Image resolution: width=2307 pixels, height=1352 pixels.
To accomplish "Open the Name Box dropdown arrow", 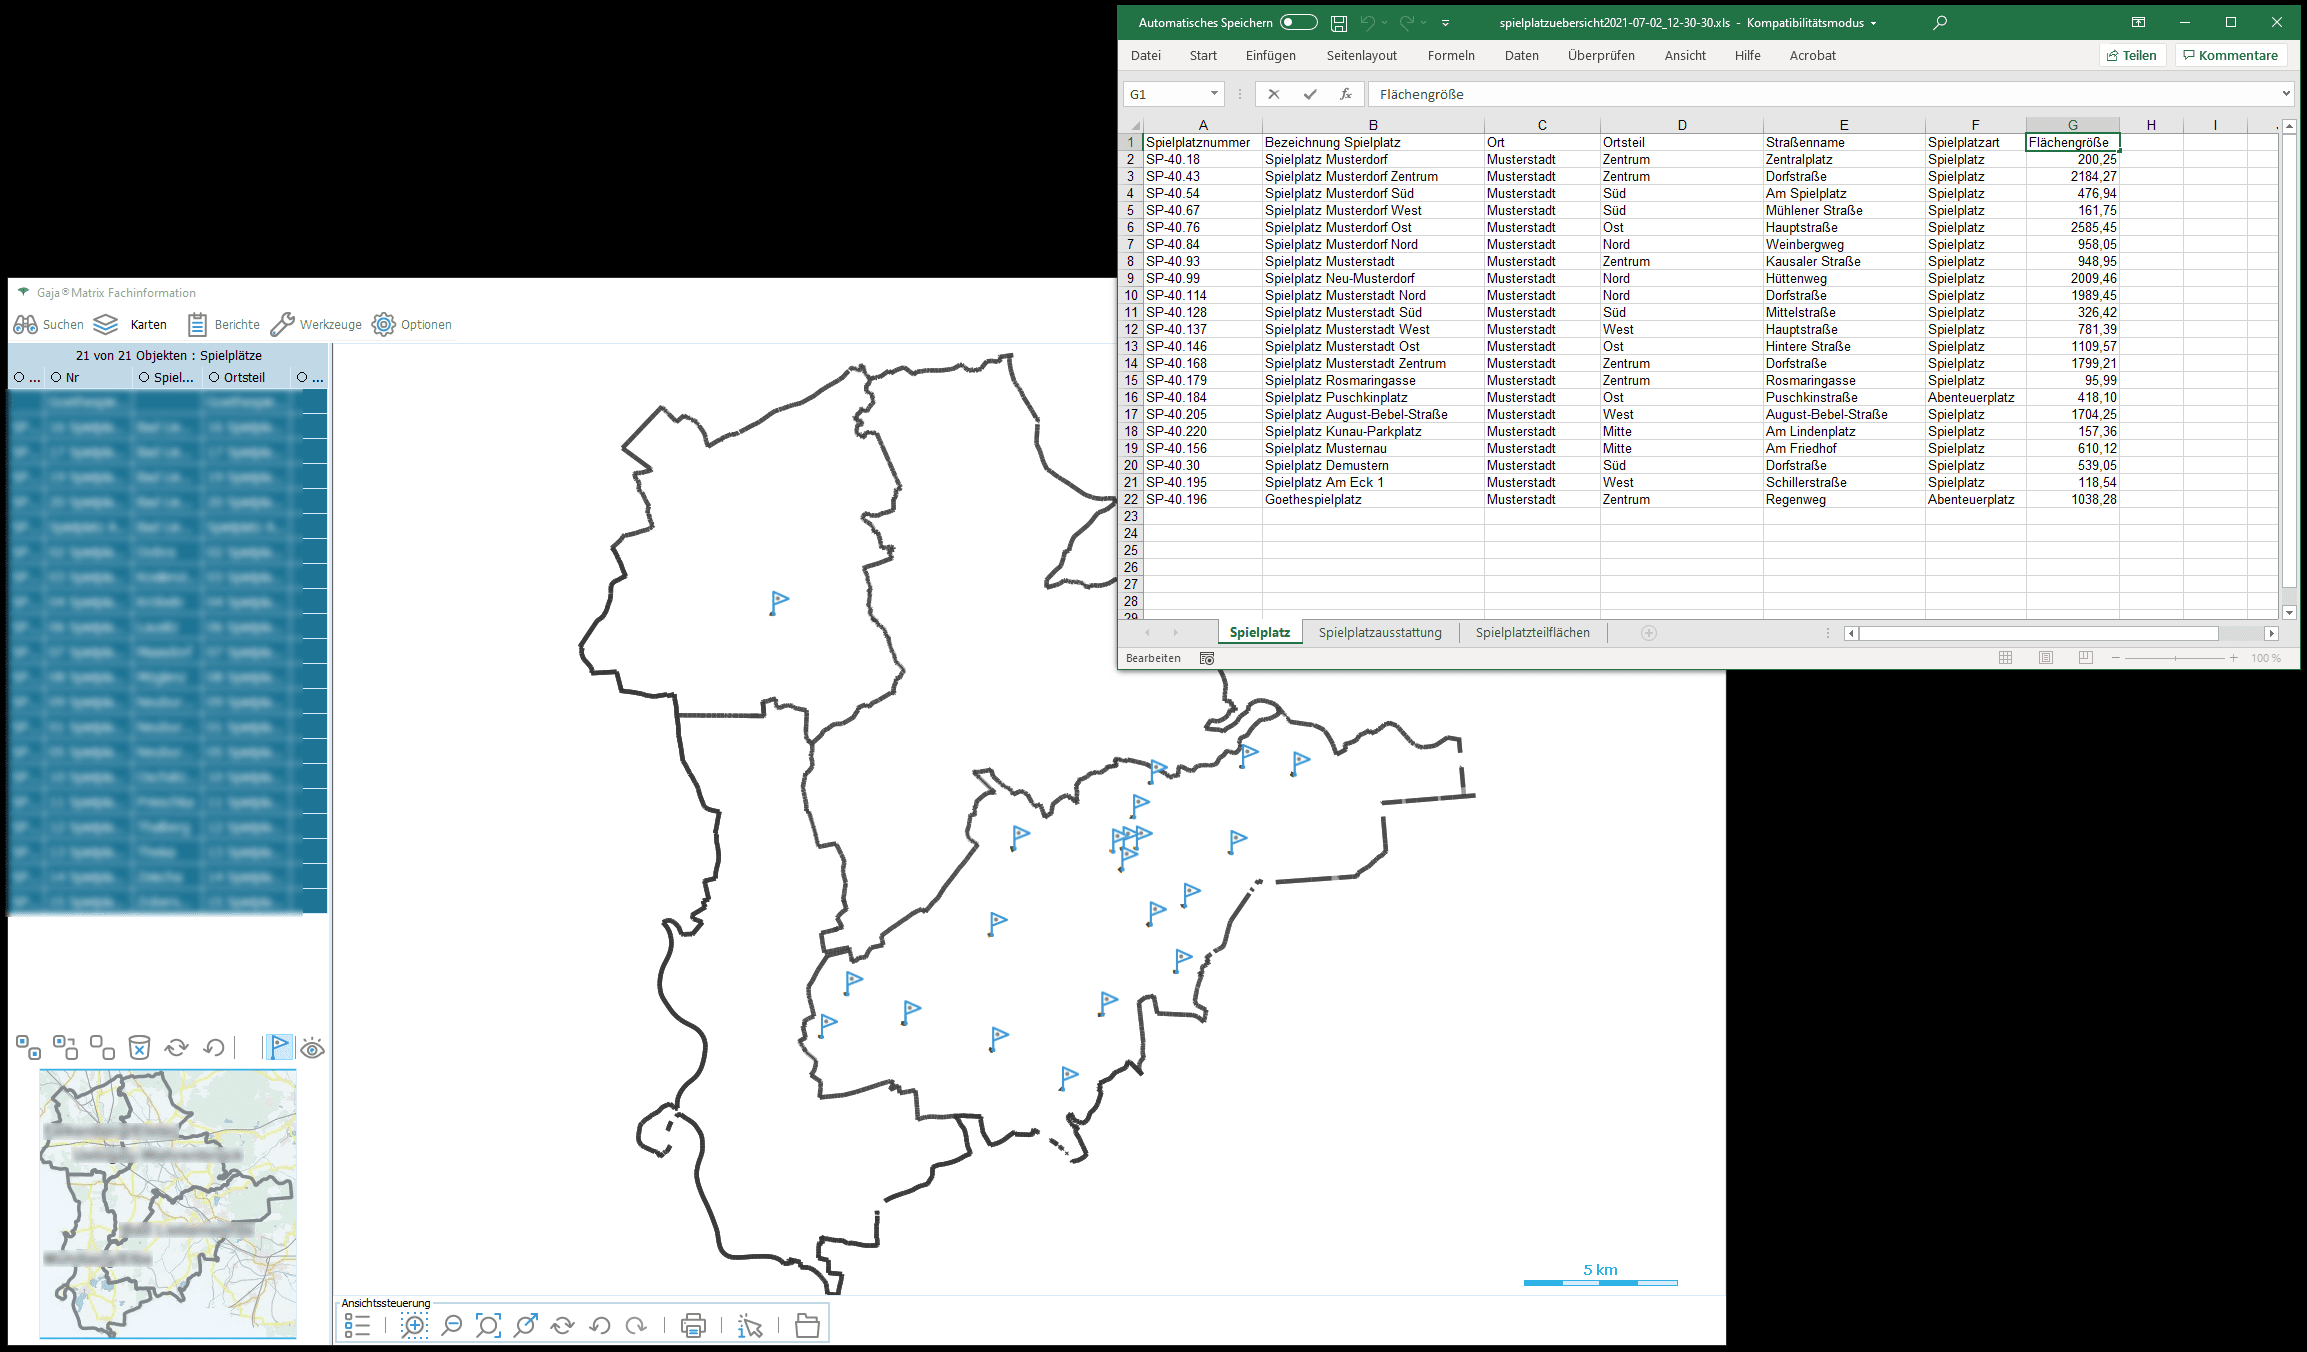I will point(1214,94).
